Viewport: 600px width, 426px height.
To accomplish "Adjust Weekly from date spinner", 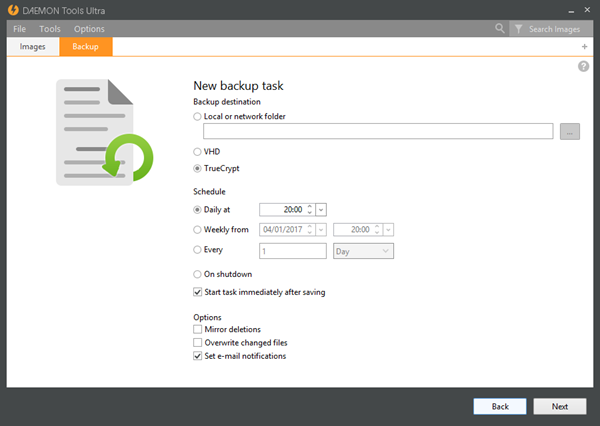I will click(x=310, y=230).
